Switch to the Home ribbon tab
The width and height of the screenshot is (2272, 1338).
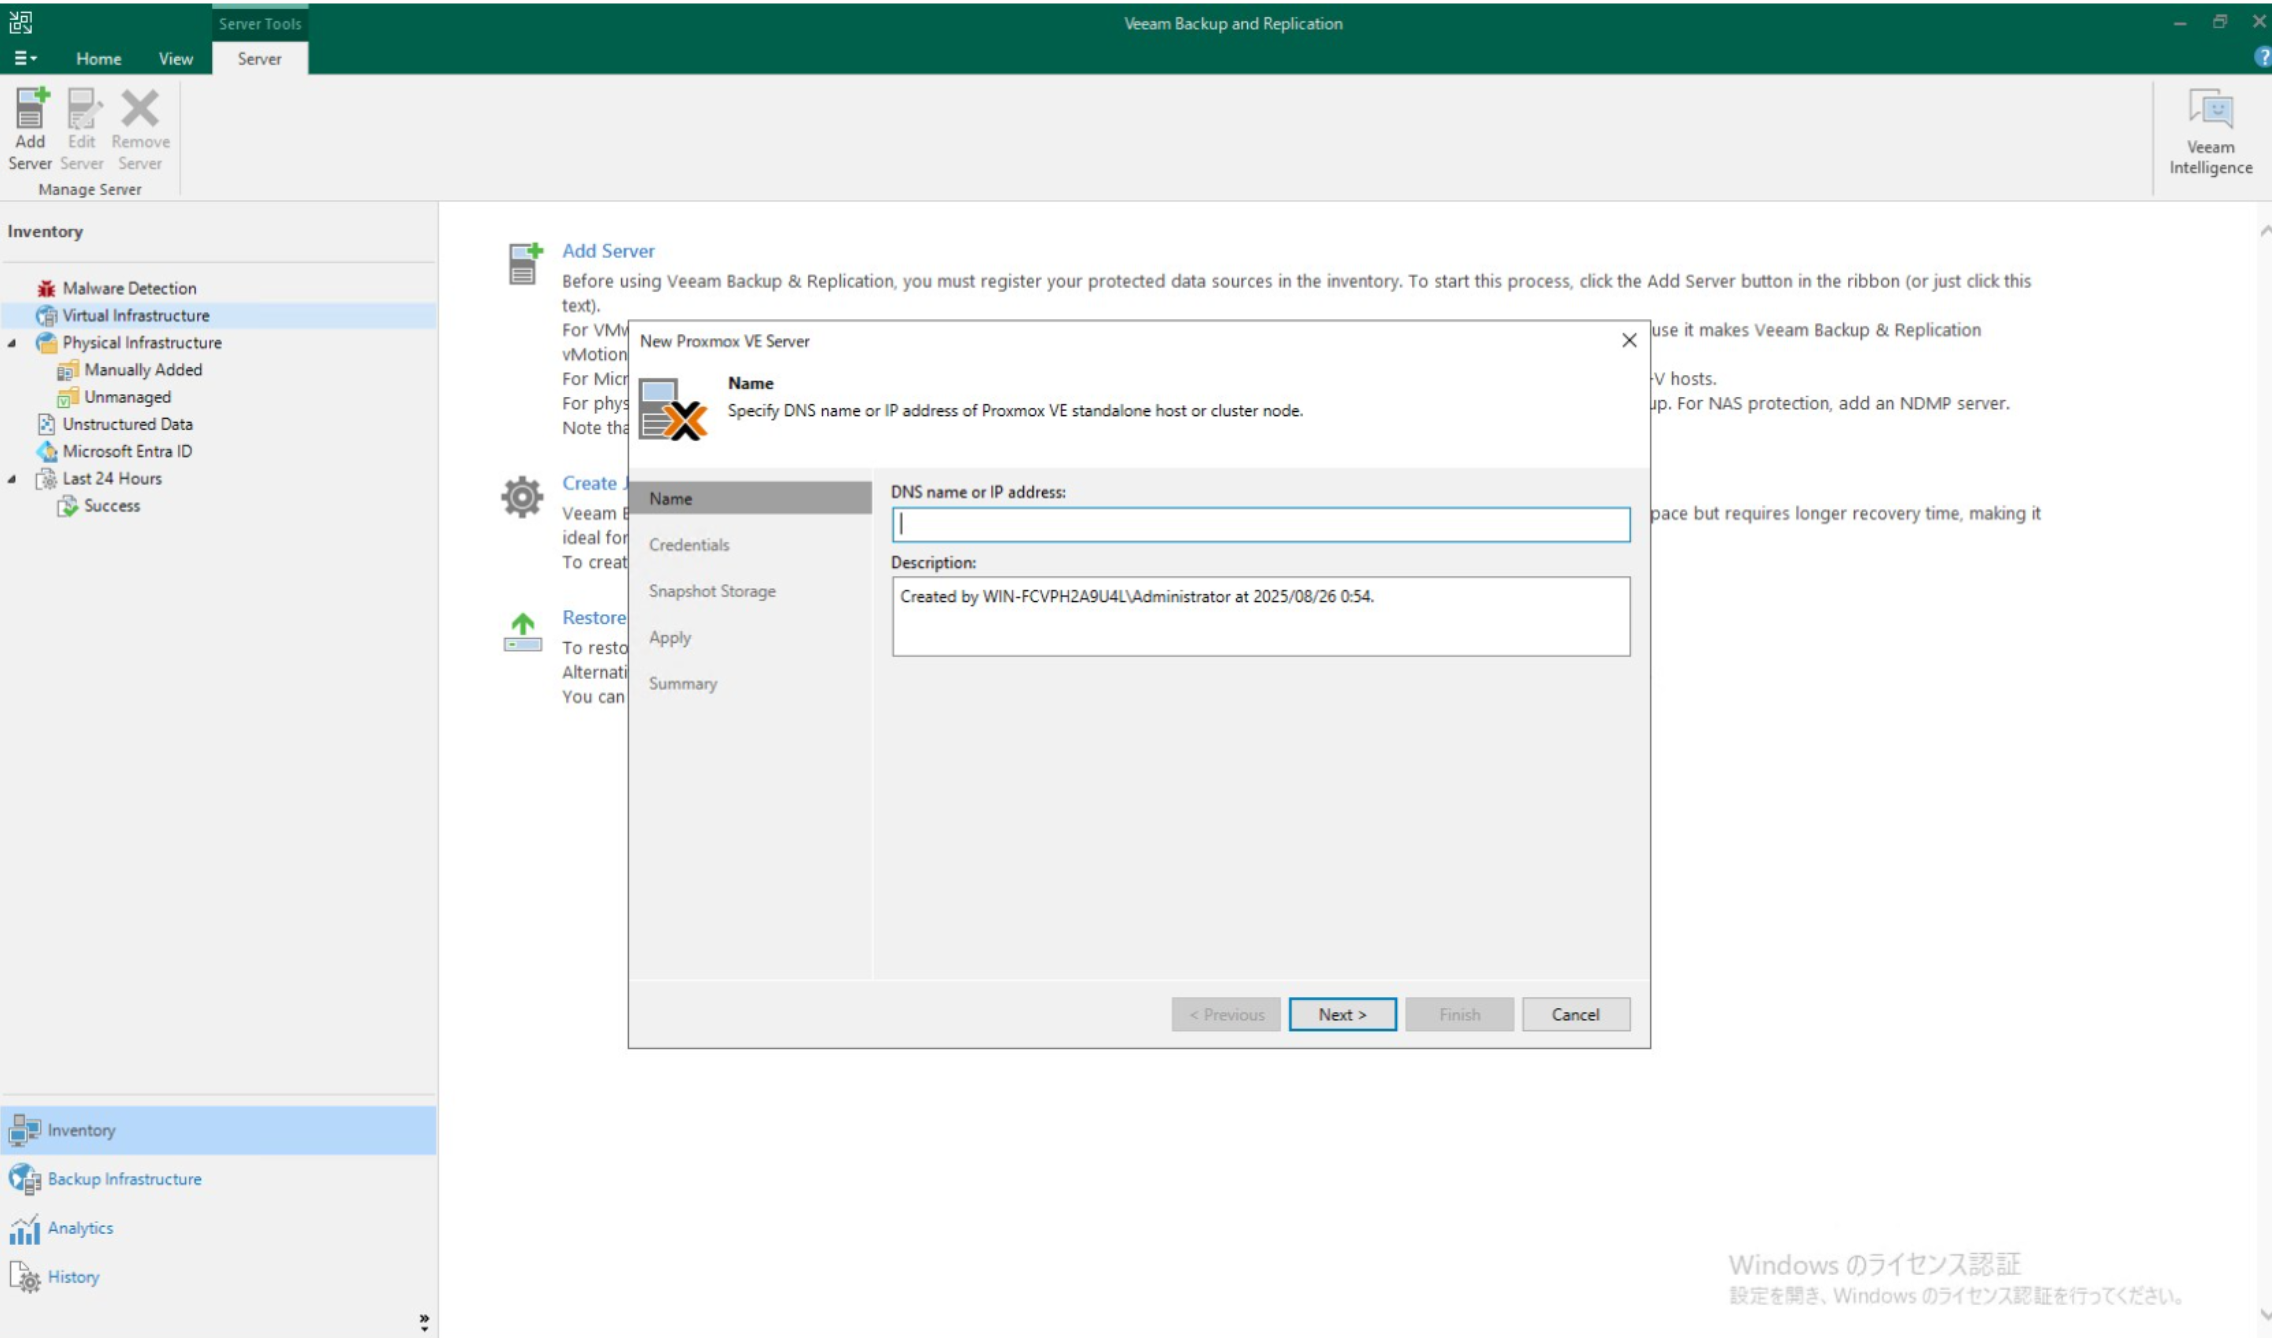[x=98, y=59]
